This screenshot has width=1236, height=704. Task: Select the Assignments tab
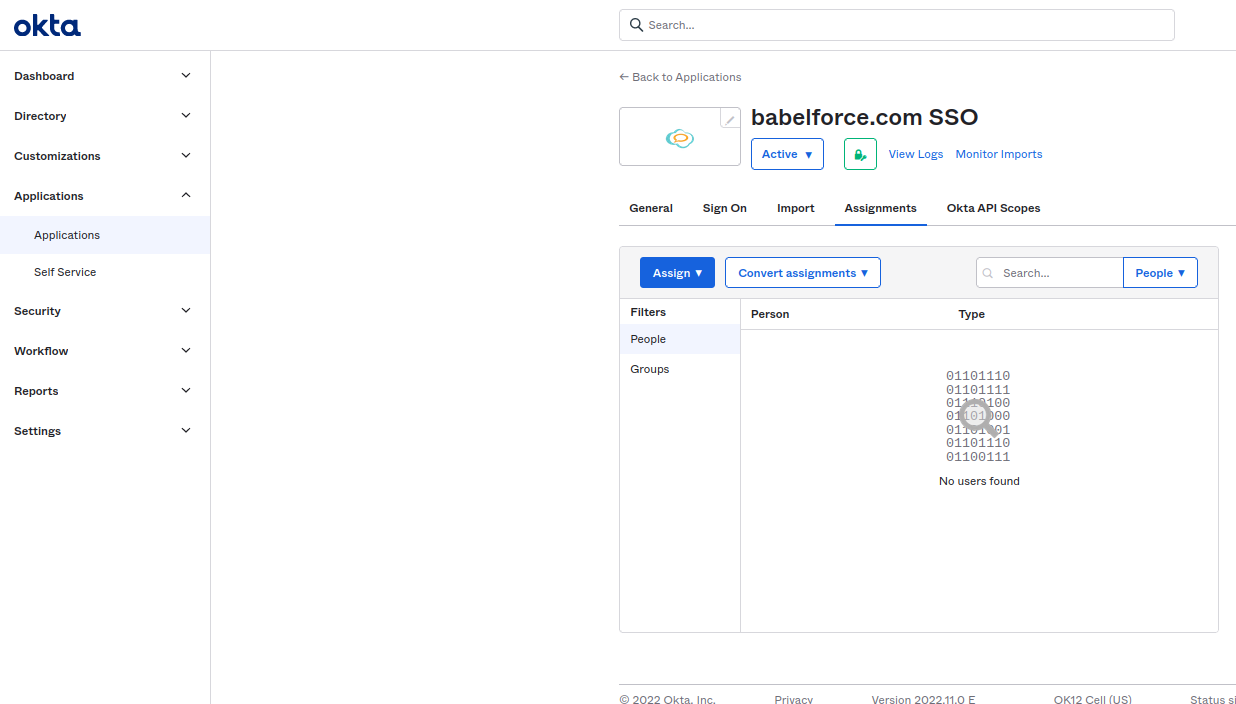[881, 208]
